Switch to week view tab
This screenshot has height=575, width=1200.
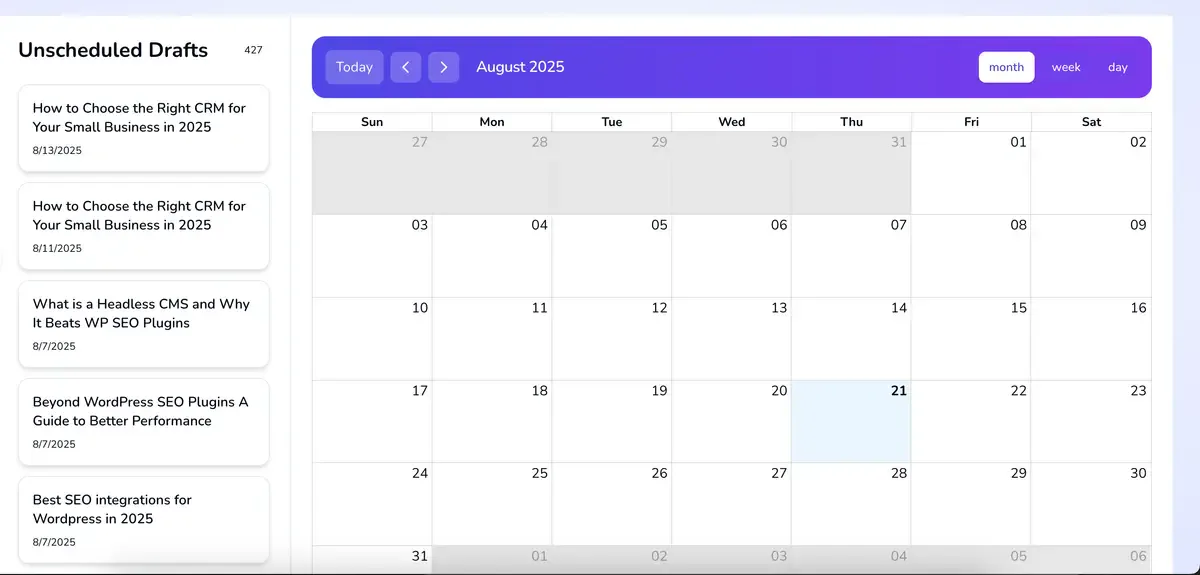(1066, 67)
